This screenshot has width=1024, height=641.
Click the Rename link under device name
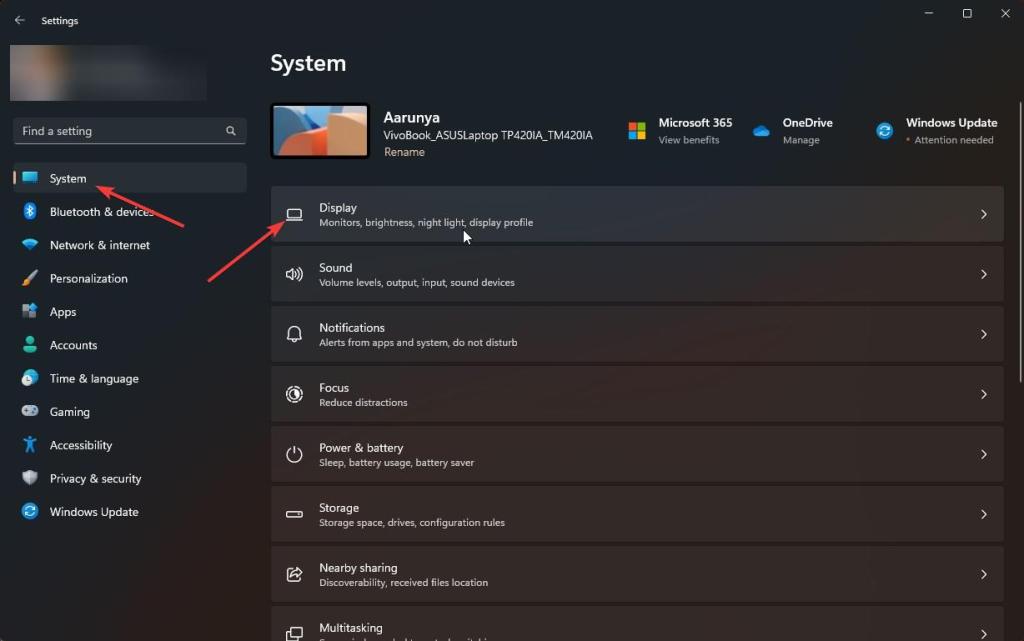(x=404, y=152)
